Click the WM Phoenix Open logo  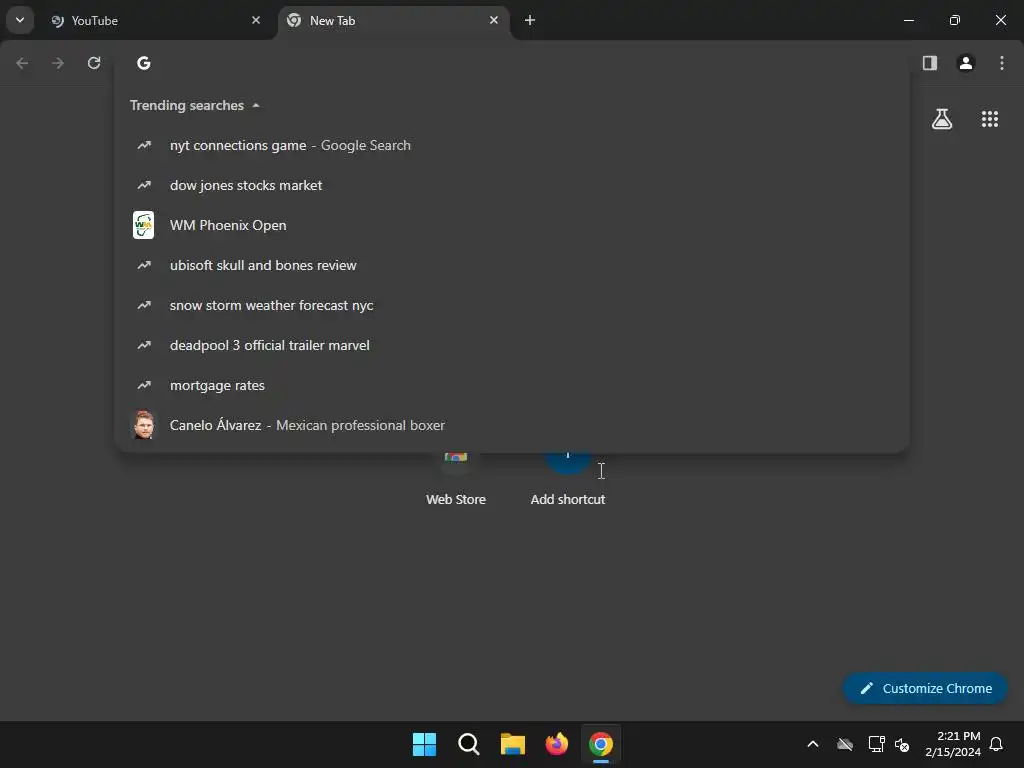[x=144, y=225]
